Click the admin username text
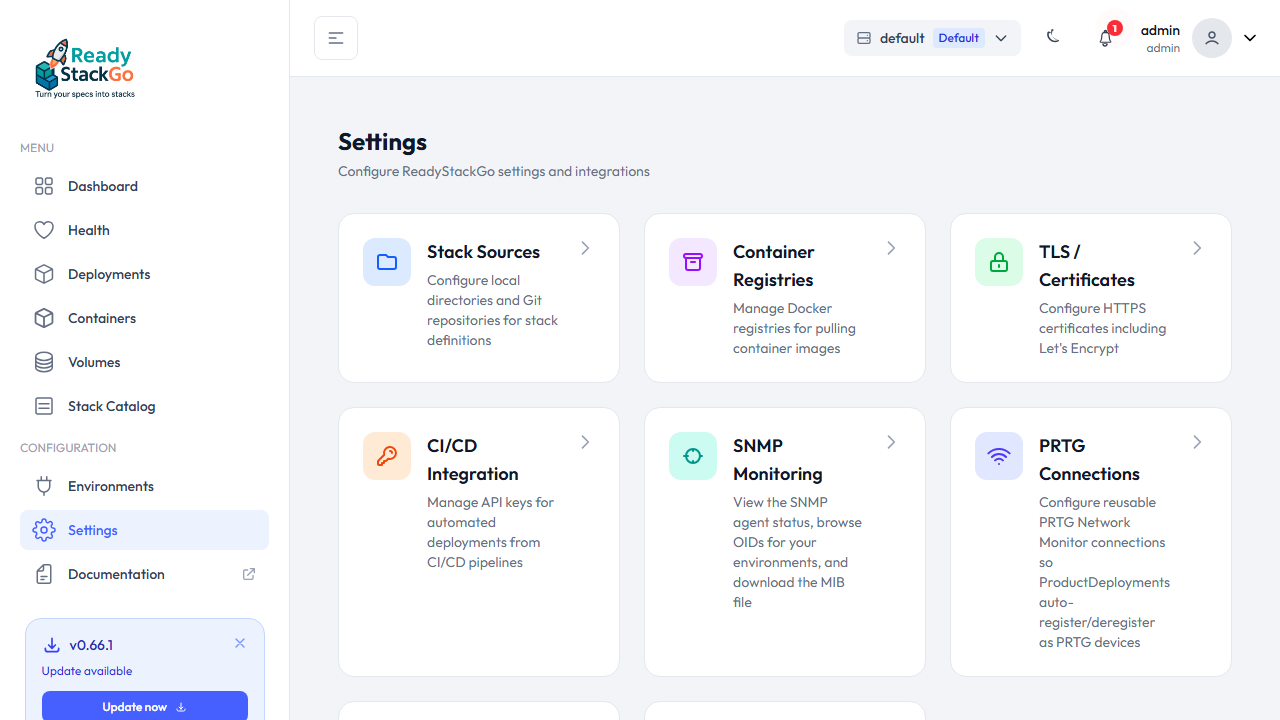 [x=1160, y=30]
